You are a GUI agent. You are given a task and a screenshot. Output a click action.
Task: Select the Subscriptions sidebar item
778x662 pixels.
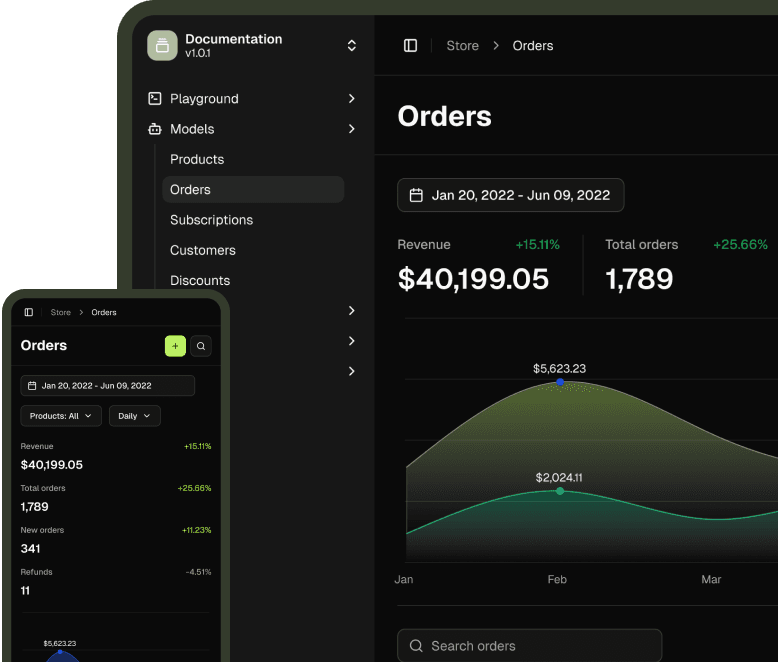[211, 220]
